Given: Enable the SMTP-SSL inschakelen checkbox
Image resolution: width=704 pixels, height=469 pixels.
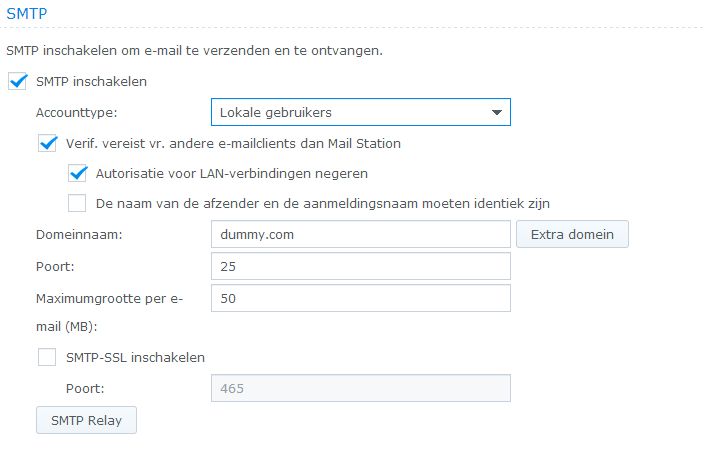Looking at the screenshot, I should [x=47, y=357].
